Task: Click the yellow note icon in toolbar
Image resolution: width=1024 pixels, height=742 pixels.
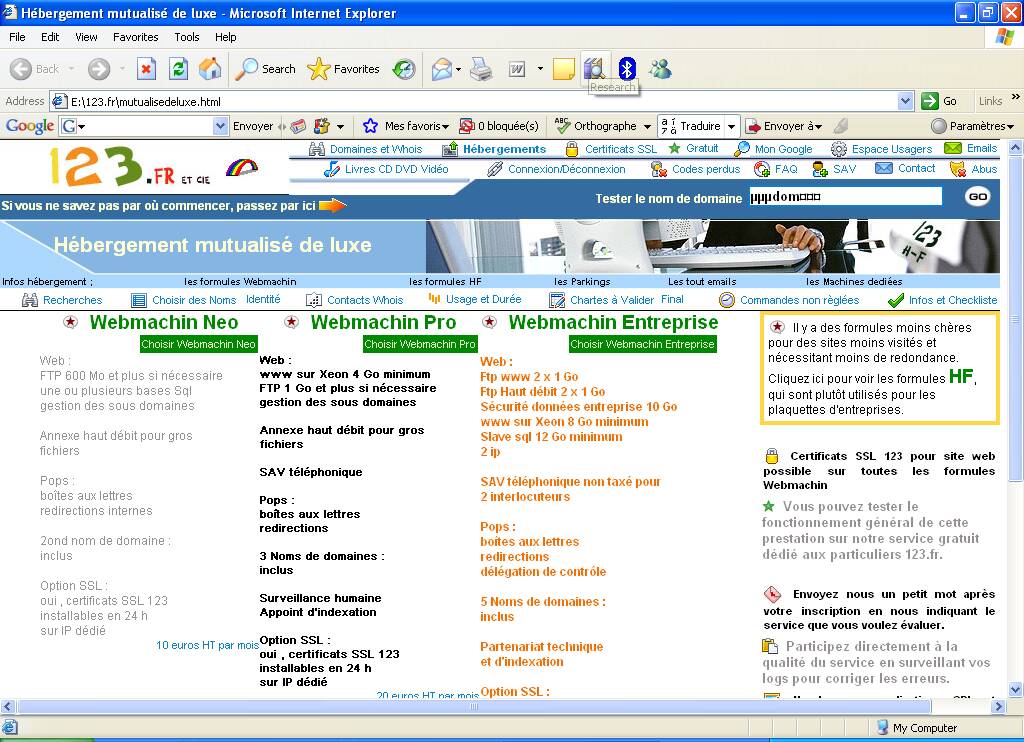Action: coord(564,69)
